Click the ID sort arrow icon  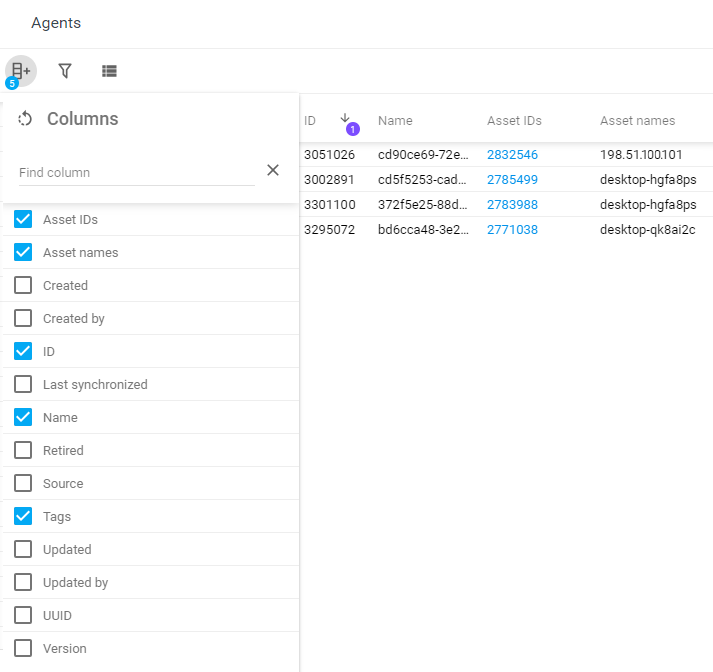[345, 119]
